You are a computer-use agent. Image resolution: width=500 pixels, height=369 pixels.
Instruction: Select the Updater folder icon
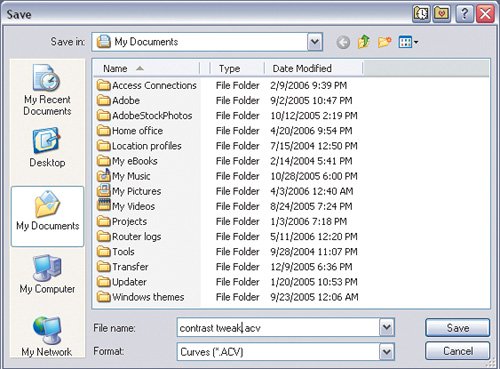[104, 282]
